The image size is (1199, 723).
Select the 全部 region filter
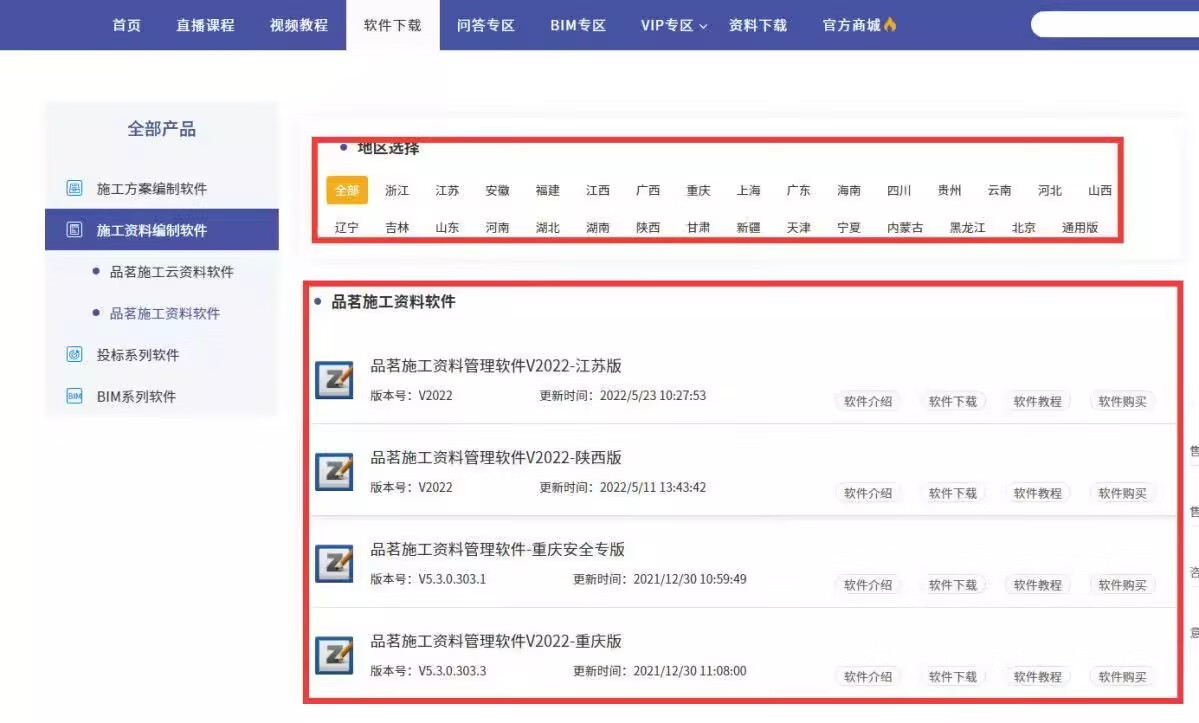point(347,190)
